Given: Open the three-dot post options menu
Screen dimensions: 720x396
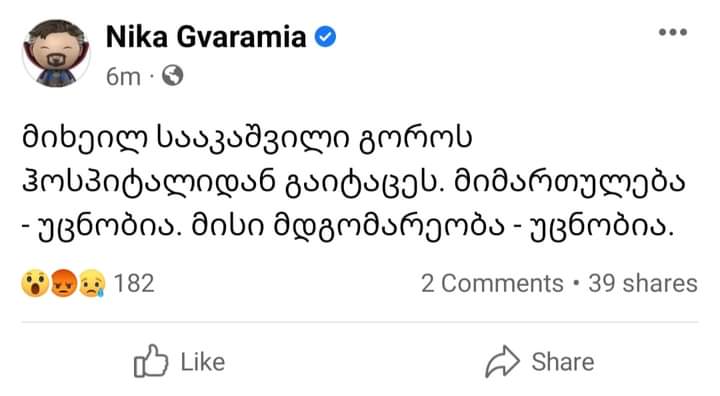Looking at the screenshot, I should (x=673, y=32).
